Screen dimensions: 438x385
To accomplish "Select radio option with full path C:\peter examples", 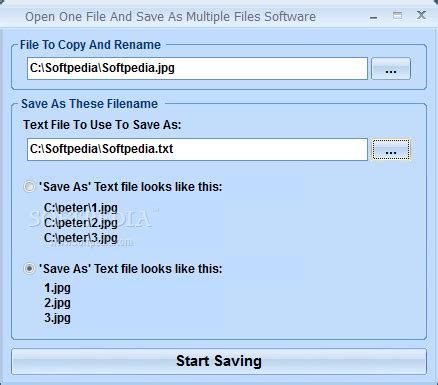I will click(29, 186).
